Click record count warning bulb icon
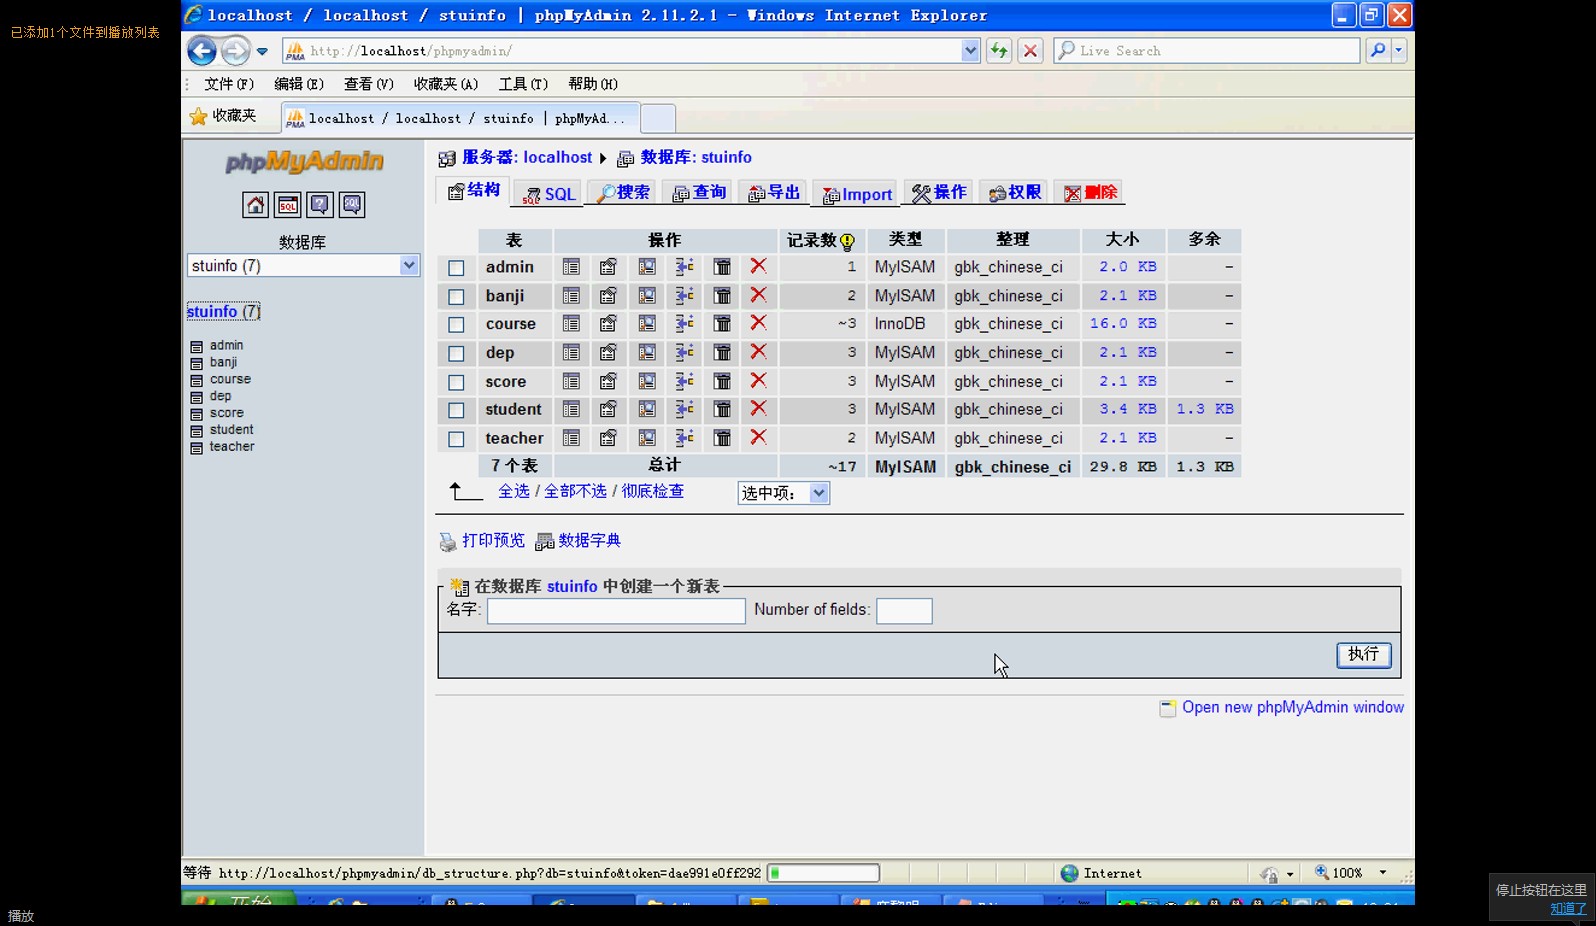Image resolution: width=1596 pixels, height=926 pixels. [848, 241]
